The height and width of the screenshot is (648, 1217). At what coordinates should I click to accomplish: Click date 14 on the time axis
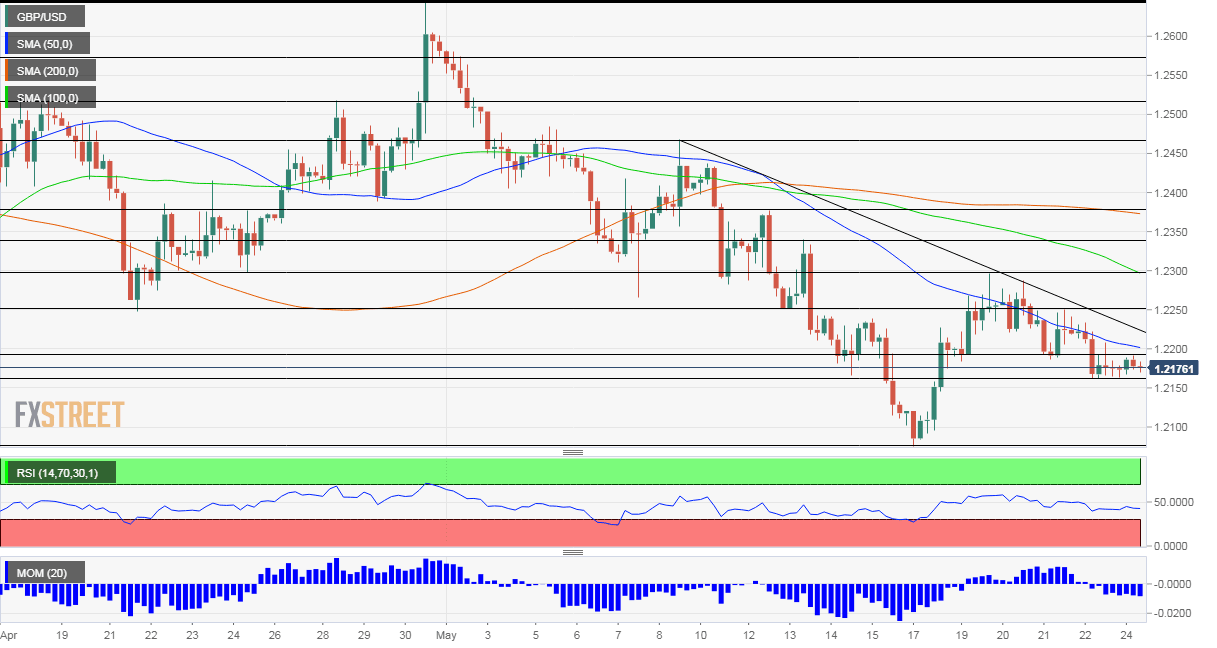pos(832,635)
